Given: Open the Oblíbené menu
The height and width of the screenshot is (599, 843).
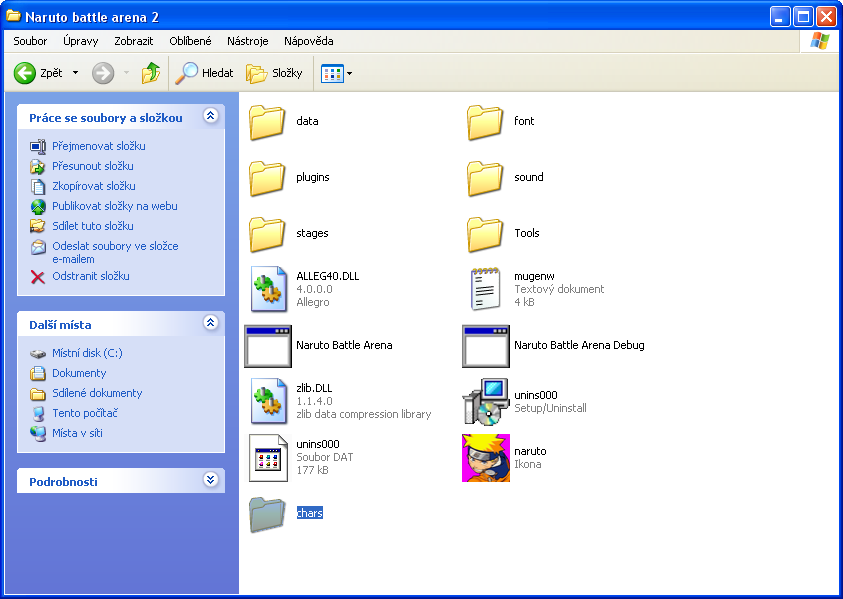Looking at the screenshot, I should pyautogui.click(x=190, y=41).
